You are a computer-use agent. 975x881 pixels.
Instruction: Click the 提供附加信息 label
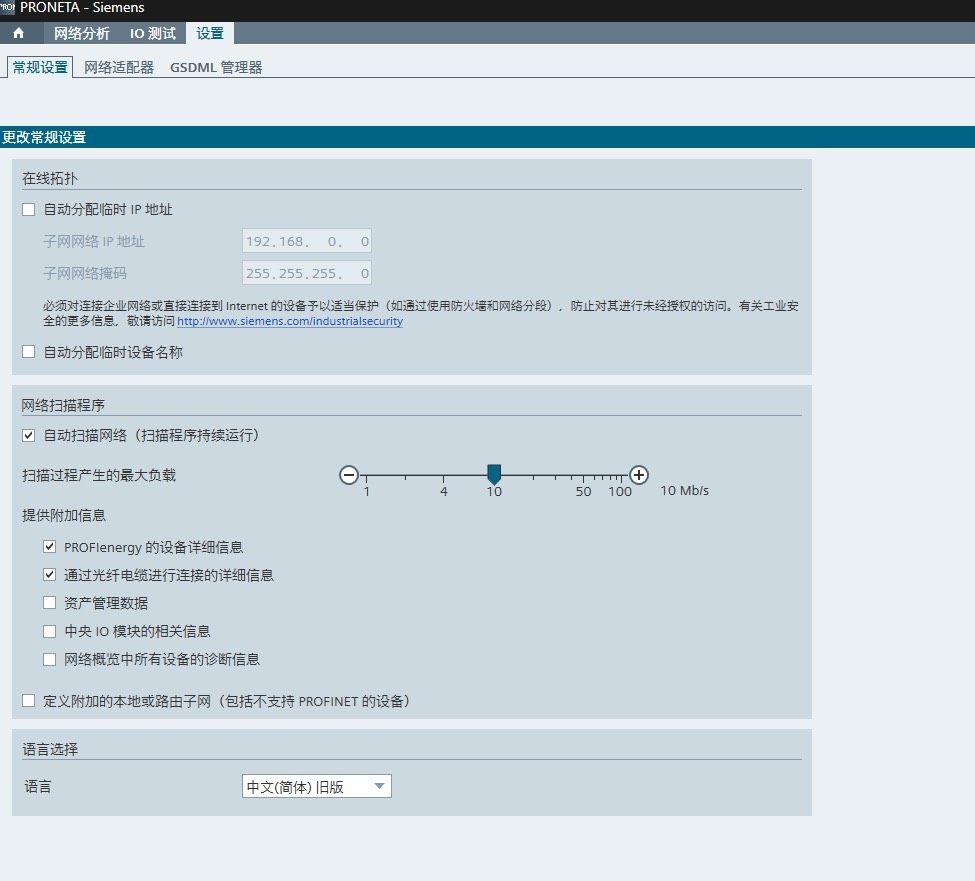pos(63,515)
